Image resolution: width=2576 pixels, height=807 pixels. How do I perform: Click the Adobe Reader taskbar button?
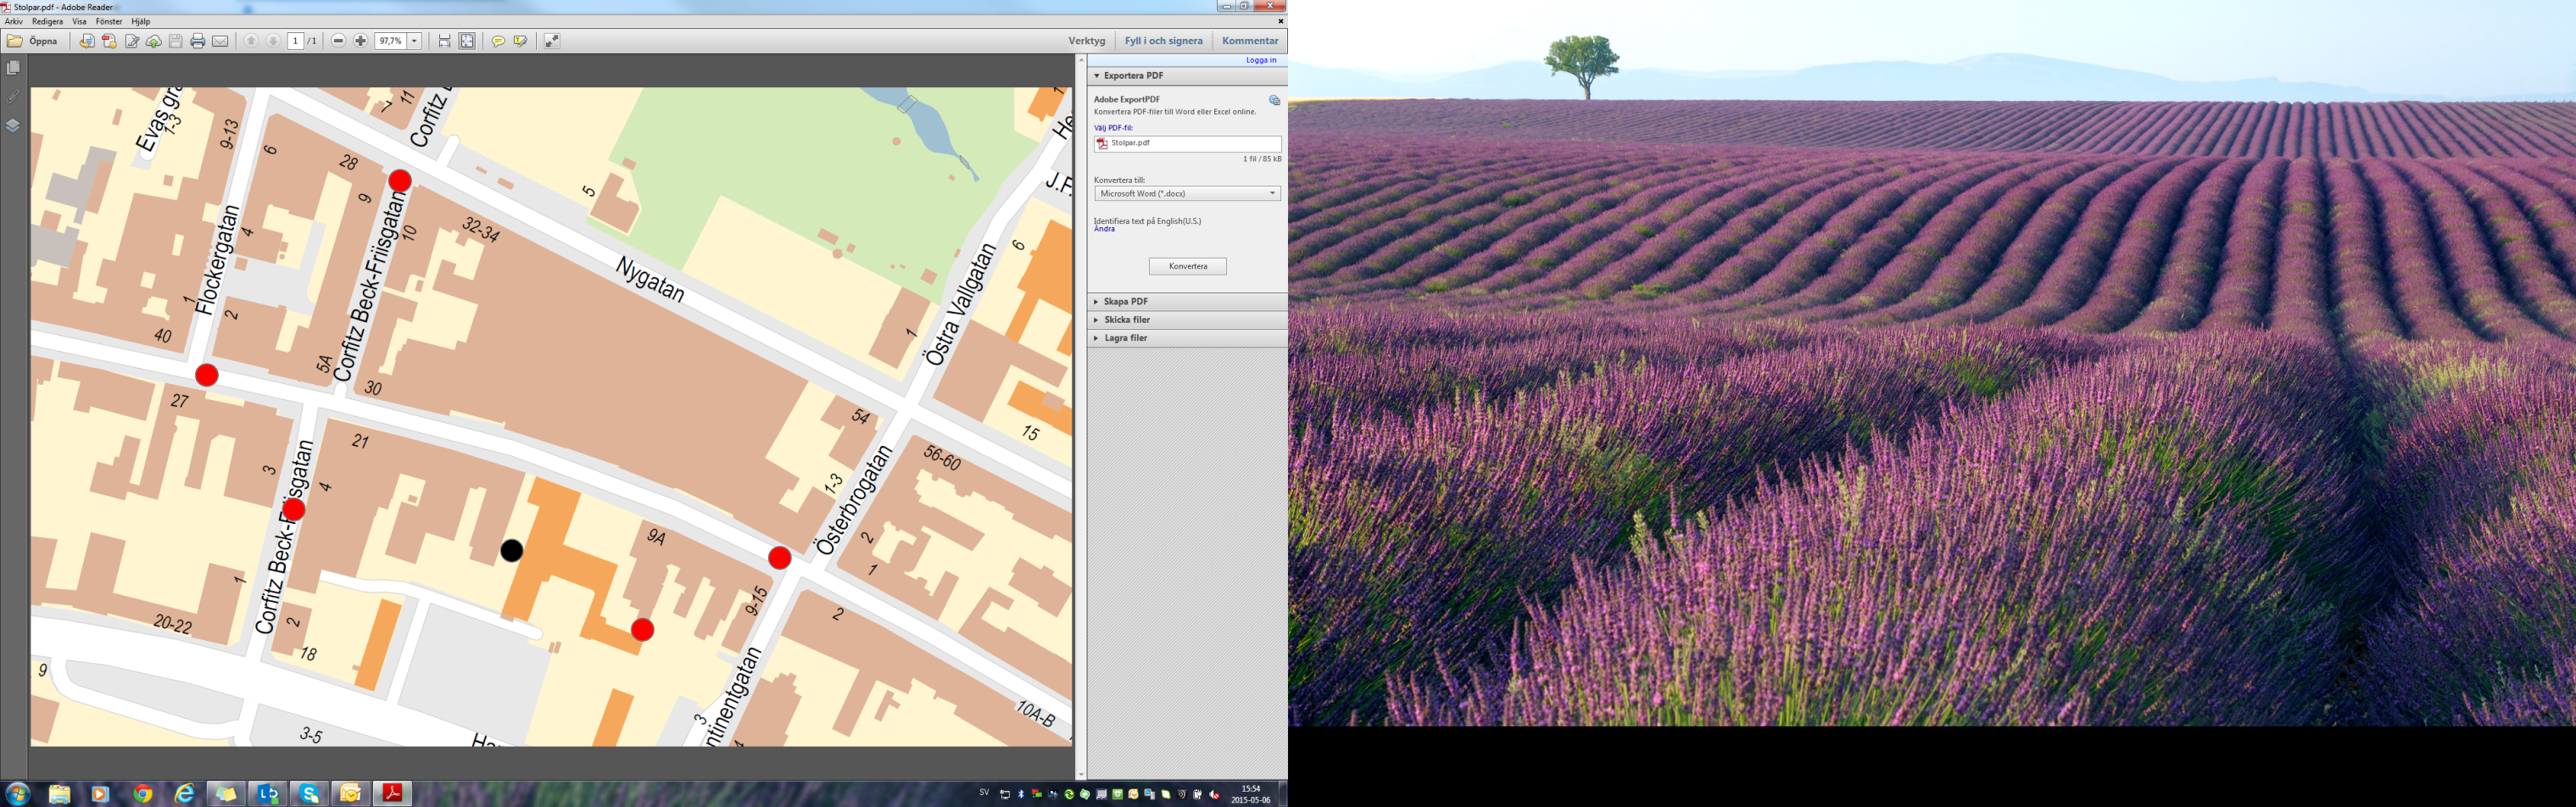coord(393,794)
